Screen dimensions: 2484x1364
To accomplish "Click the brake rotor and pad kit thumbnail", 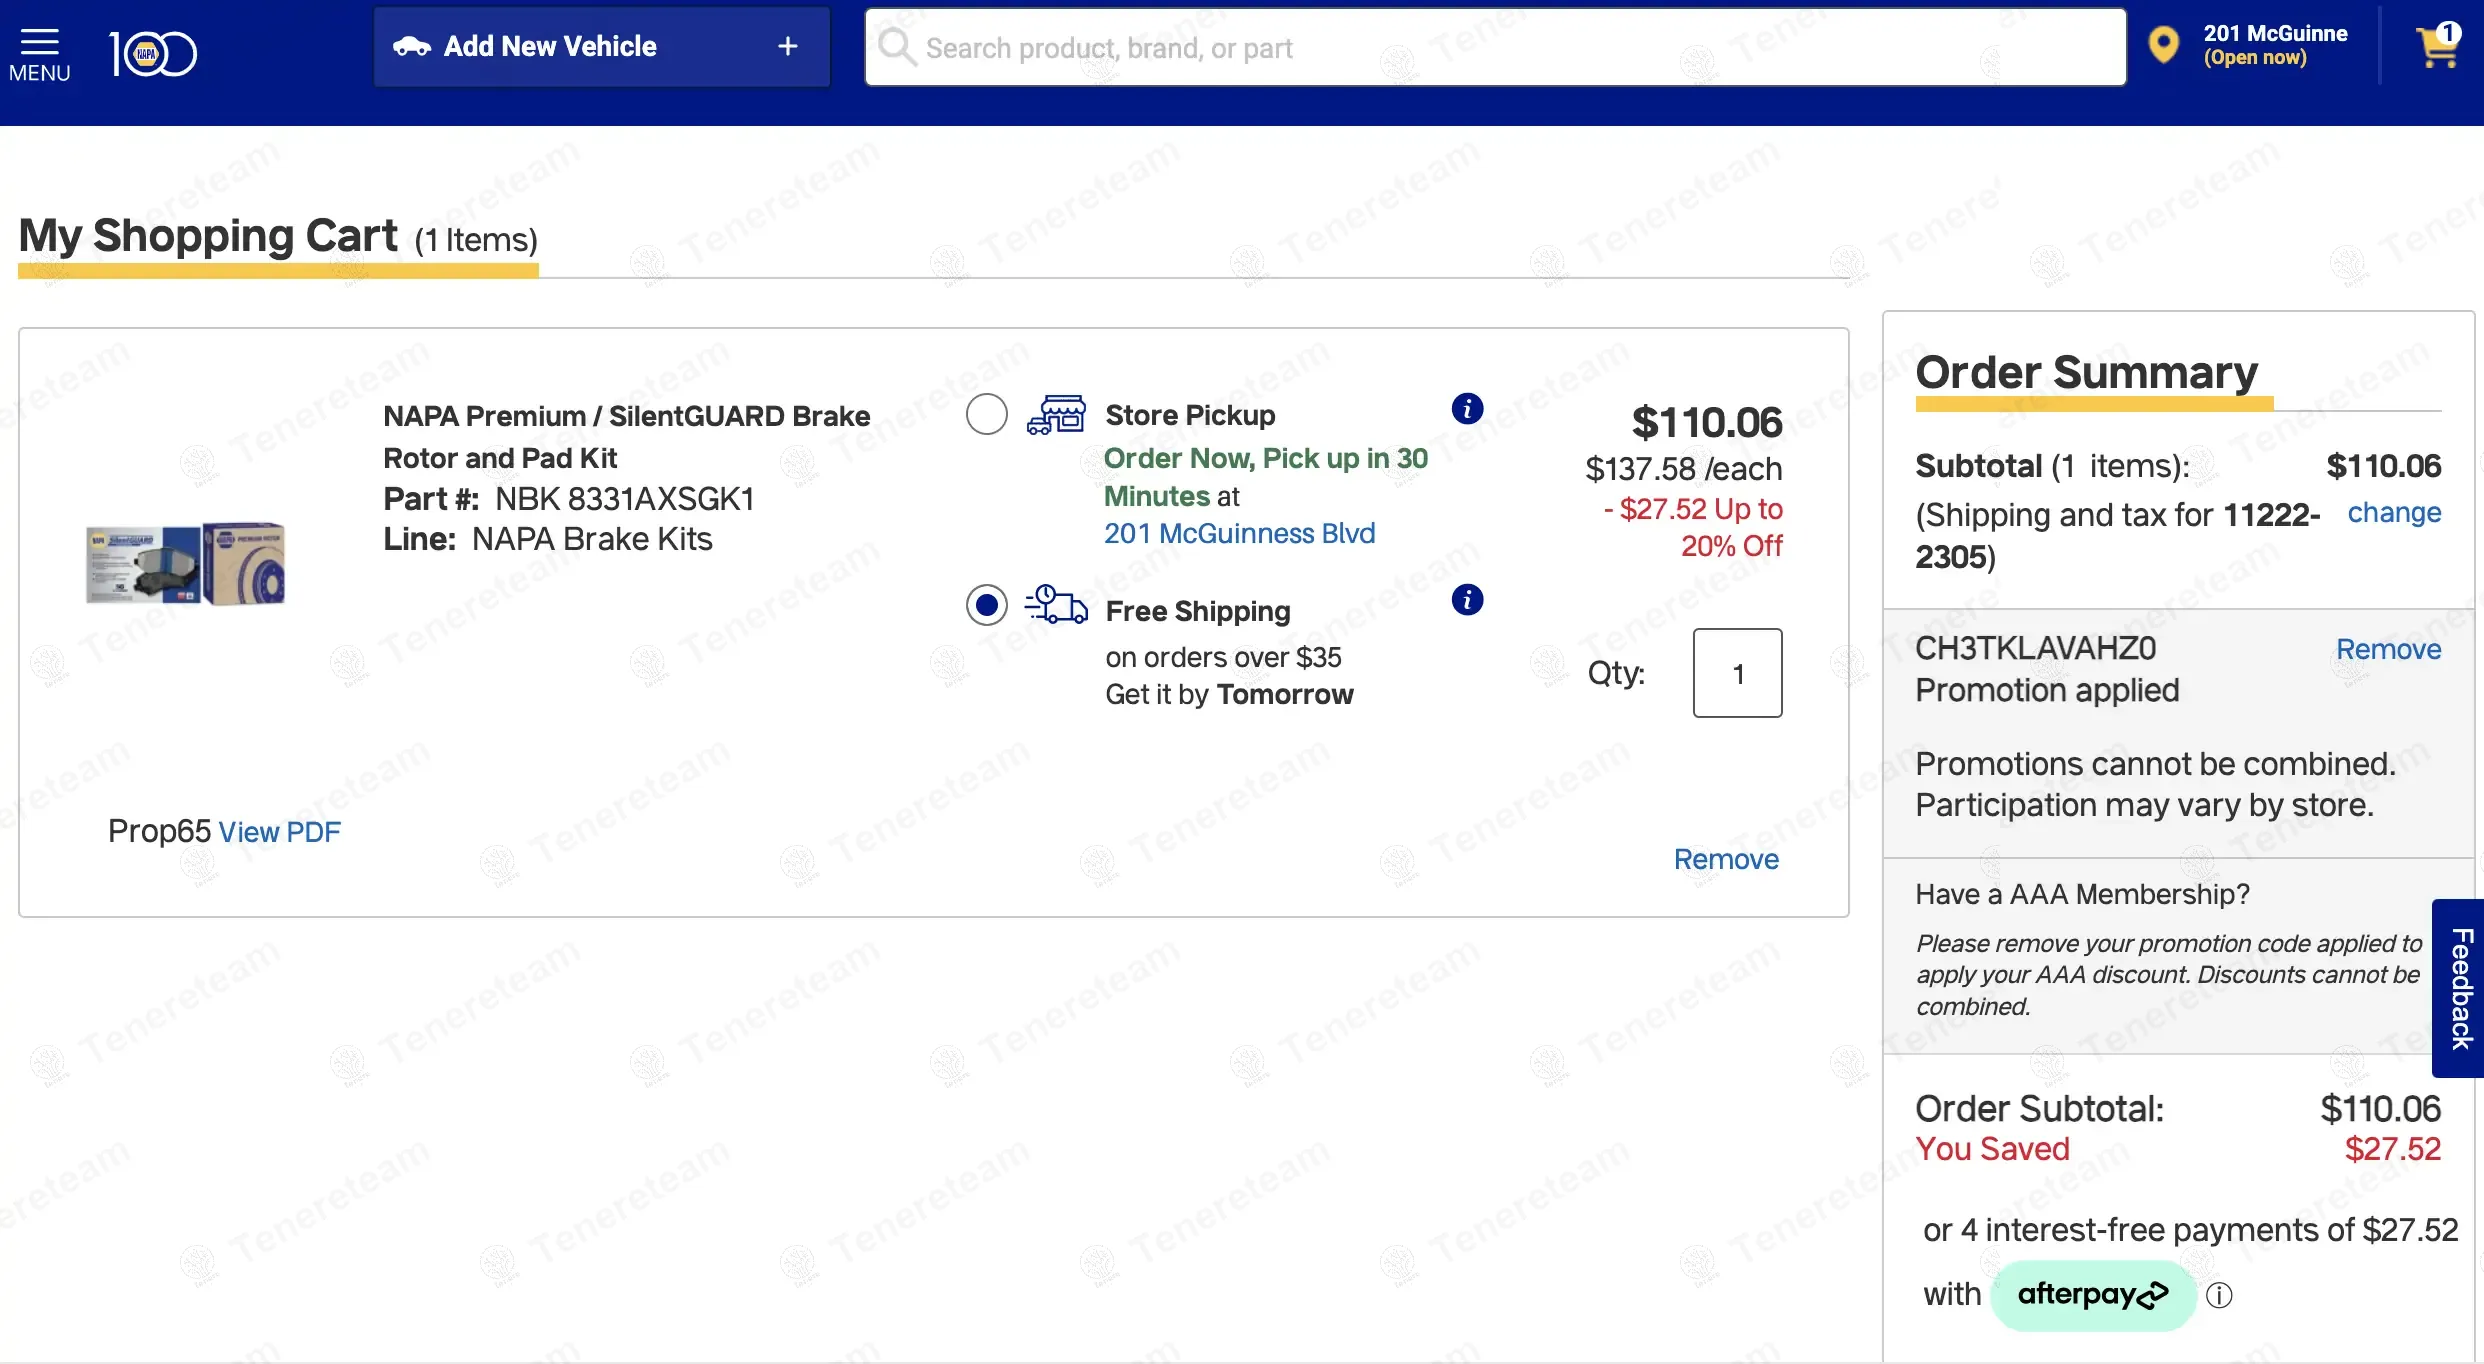I will pyautogui.click(x=185, y=563).
